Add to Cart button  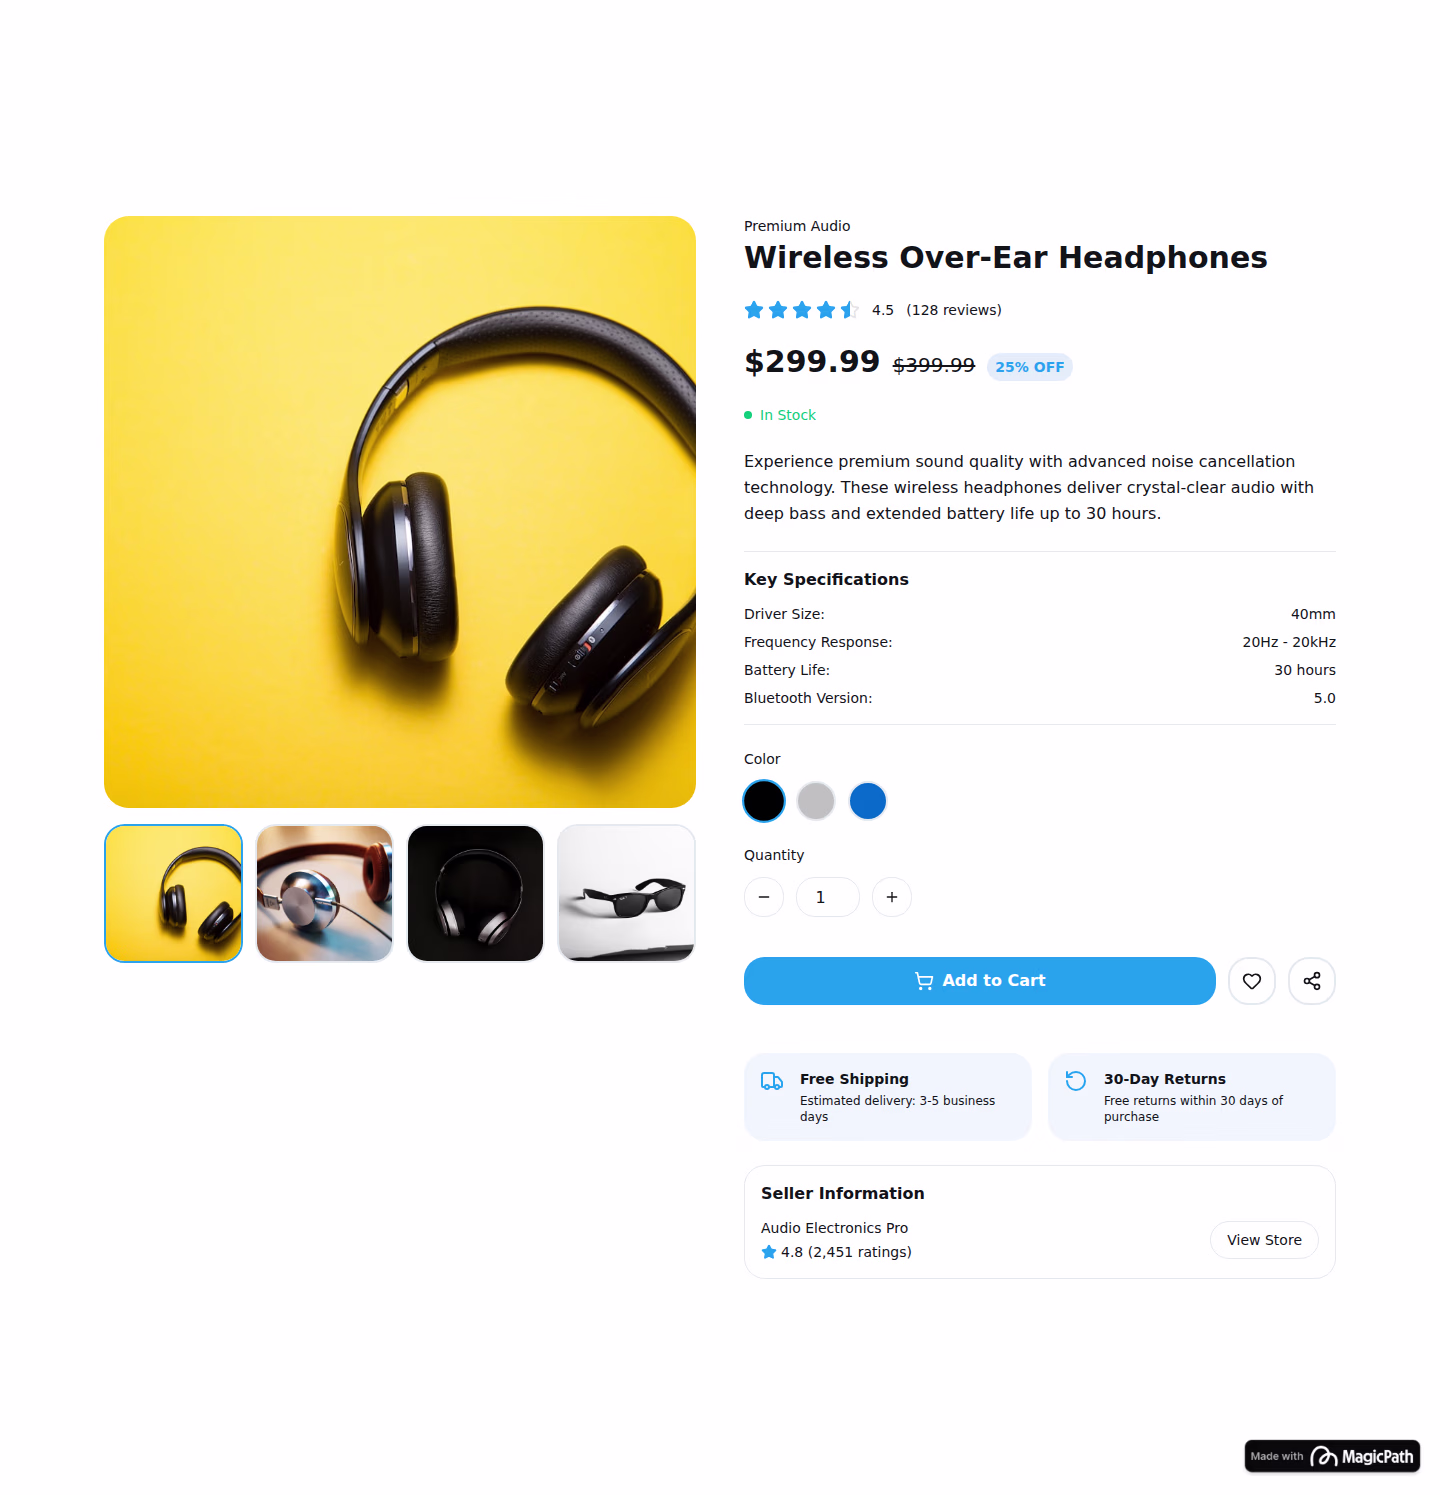pos(980,981)
